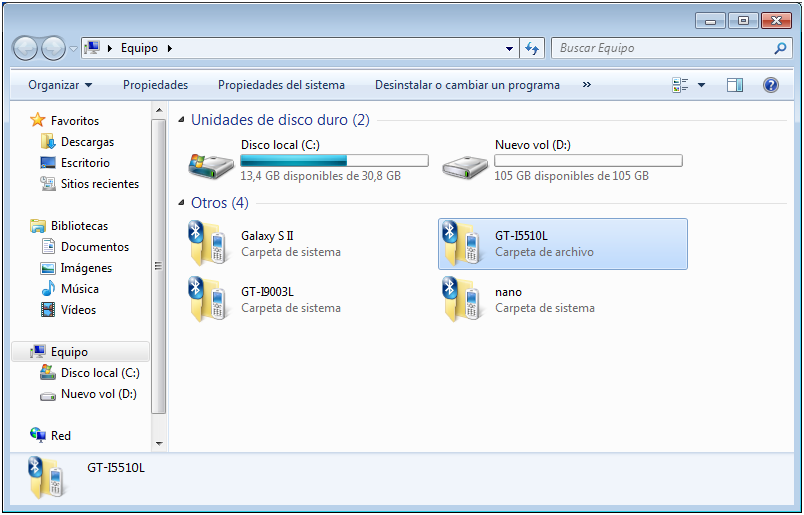
Task: Click sidebar scrollbar up arrow
Action: (158, 110)
